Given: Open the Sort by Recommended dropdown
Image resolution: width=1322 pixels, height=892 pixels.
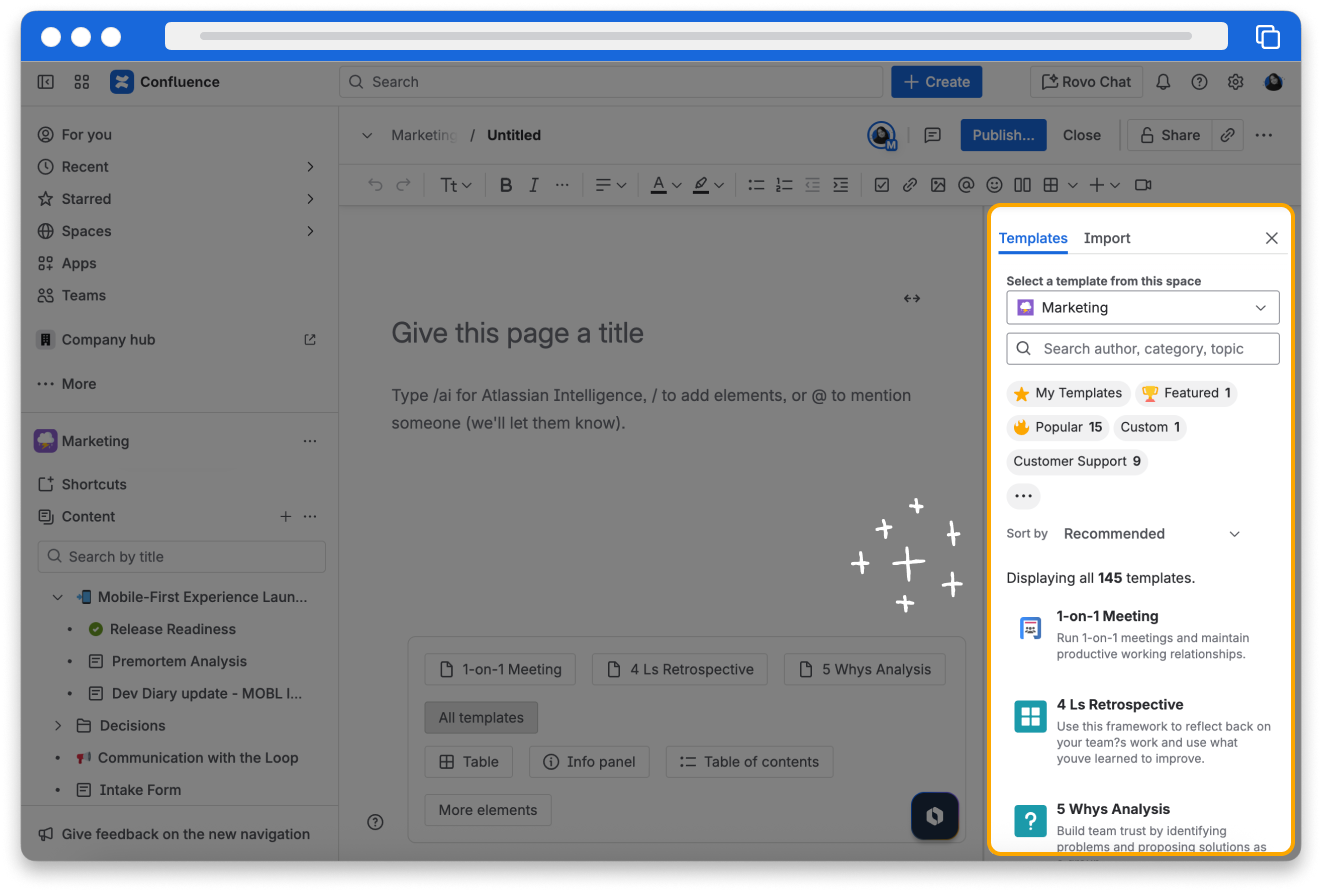Looking at the screenshot, I should (x=1150, y=534).
